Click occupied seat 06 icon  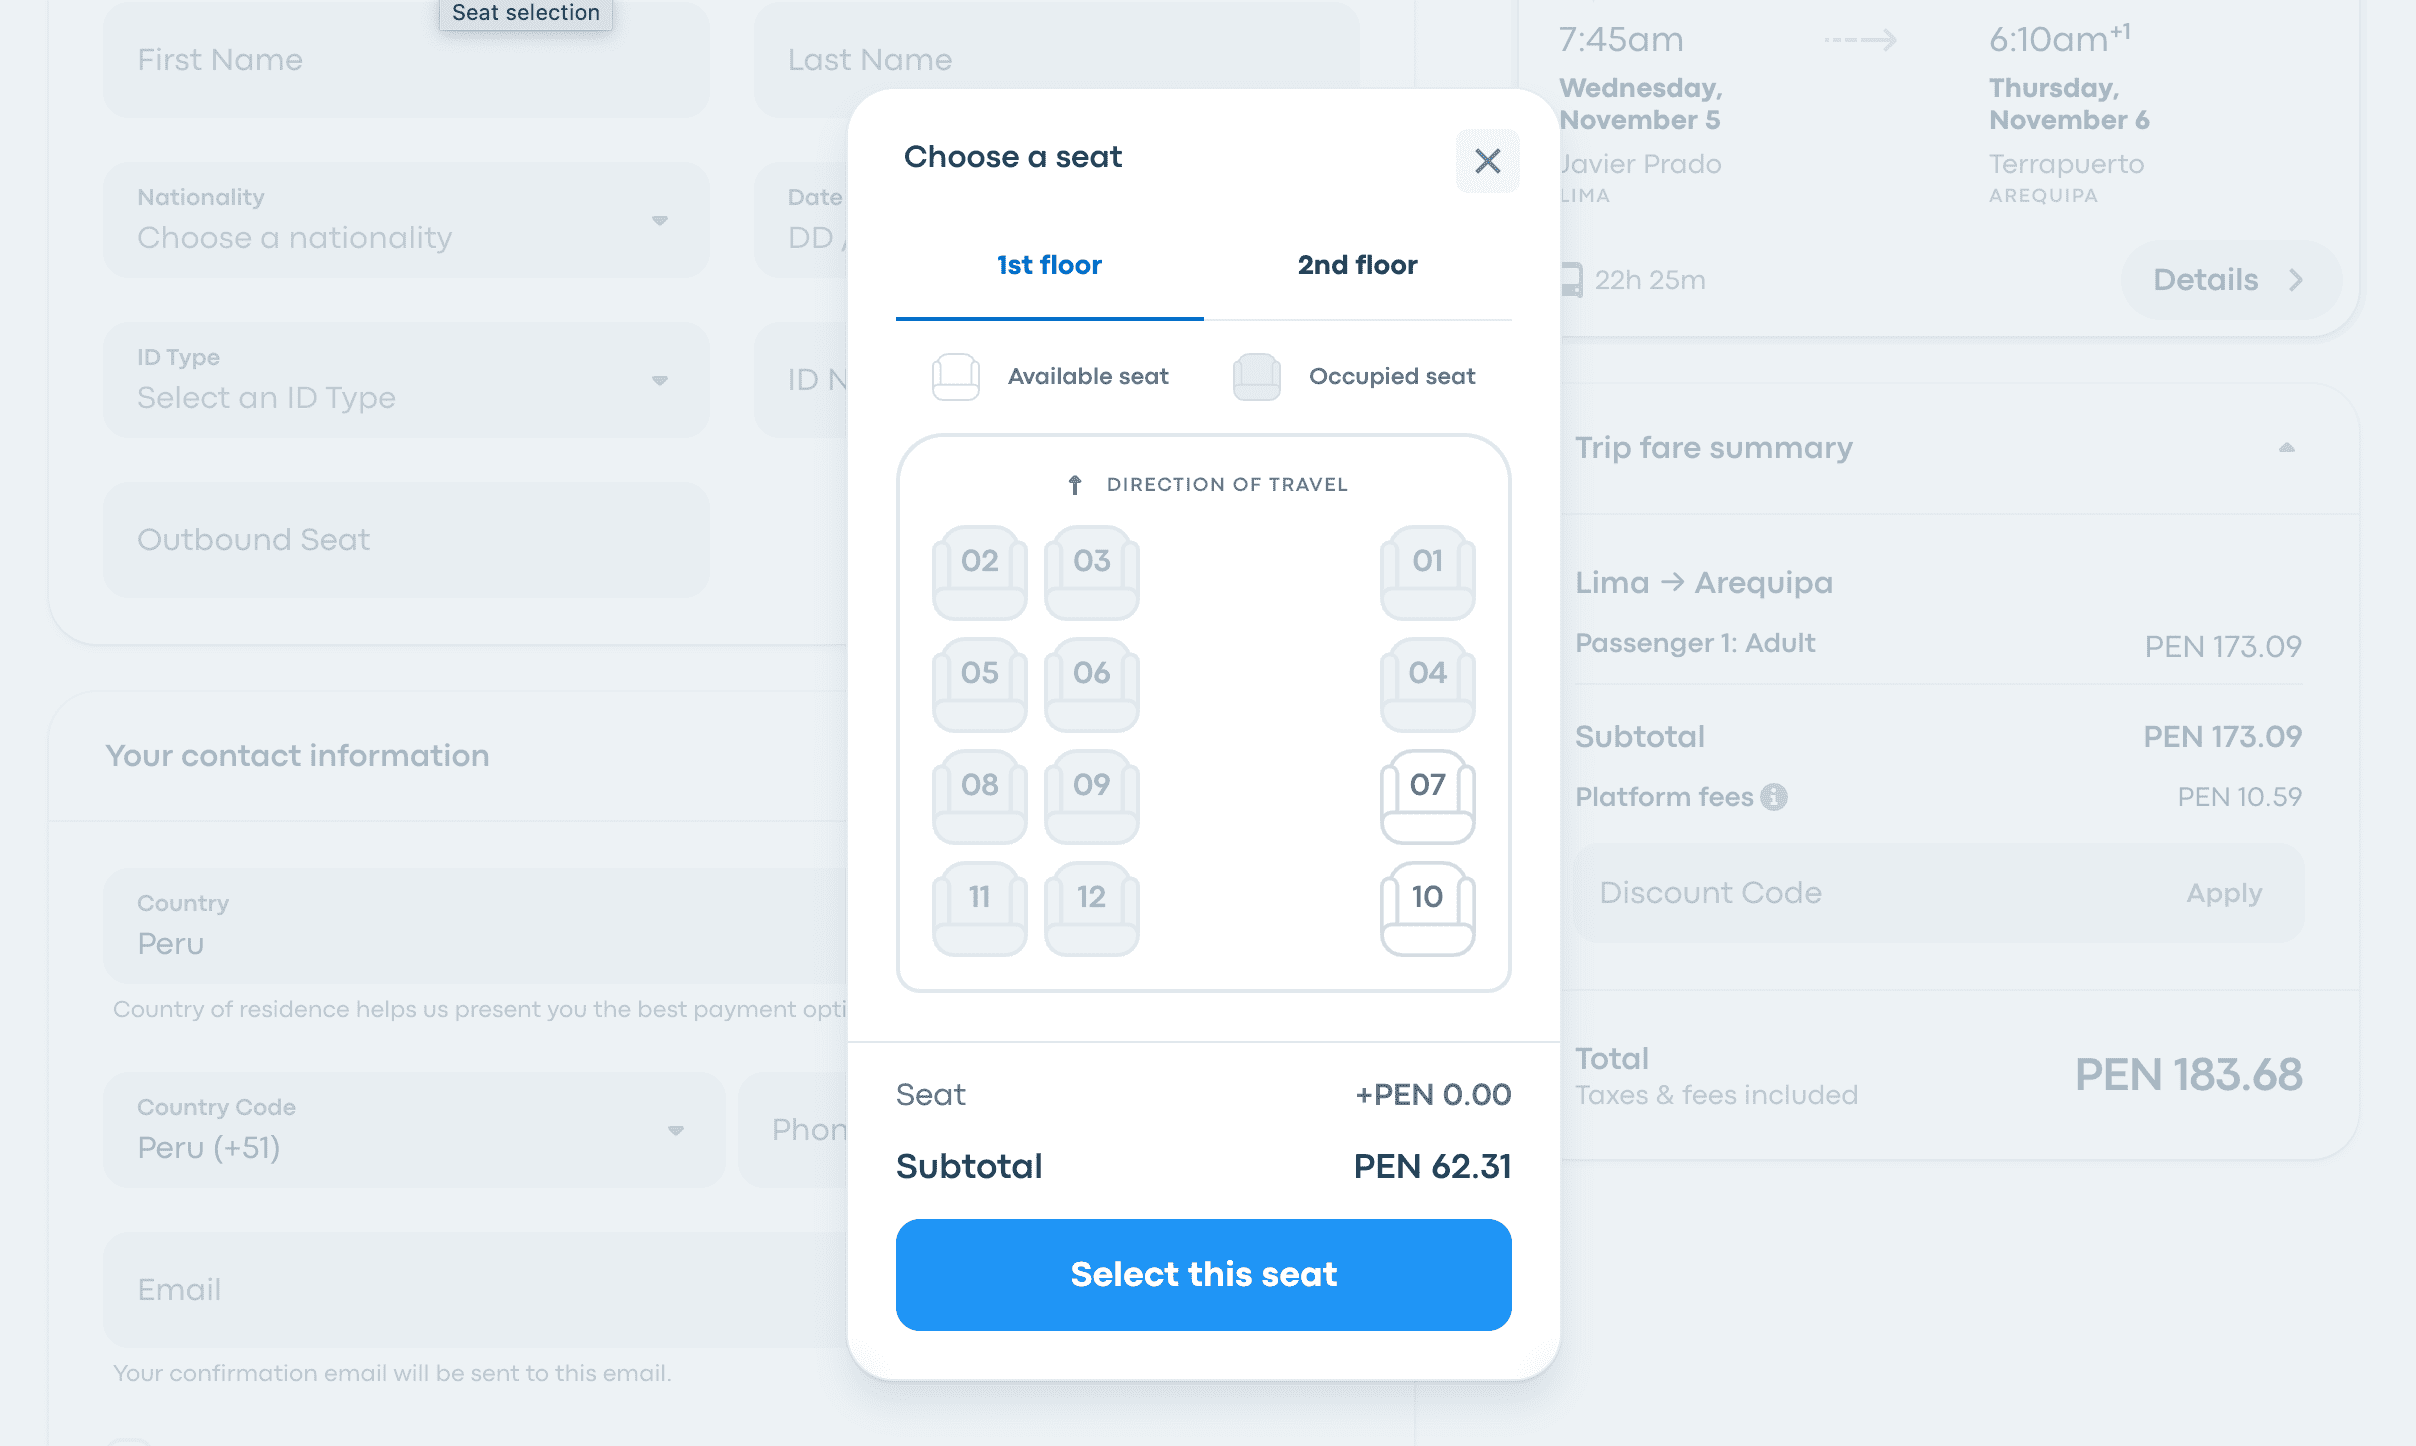click(1091, 684)
